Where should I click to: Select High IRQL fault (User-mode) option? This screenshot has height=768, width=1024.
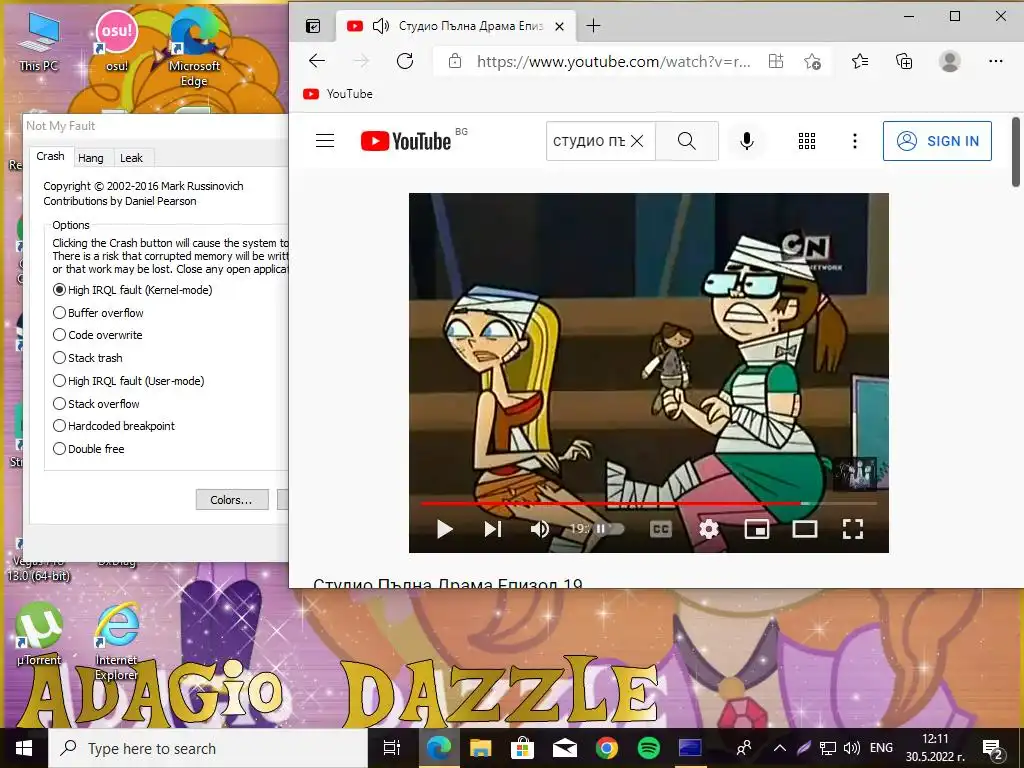pos(129,381)
